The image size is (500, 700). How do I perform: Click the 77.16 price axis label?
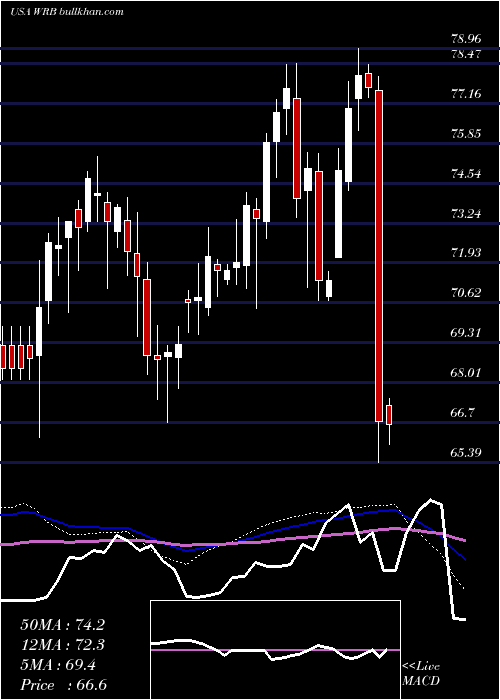pos(467,94)
